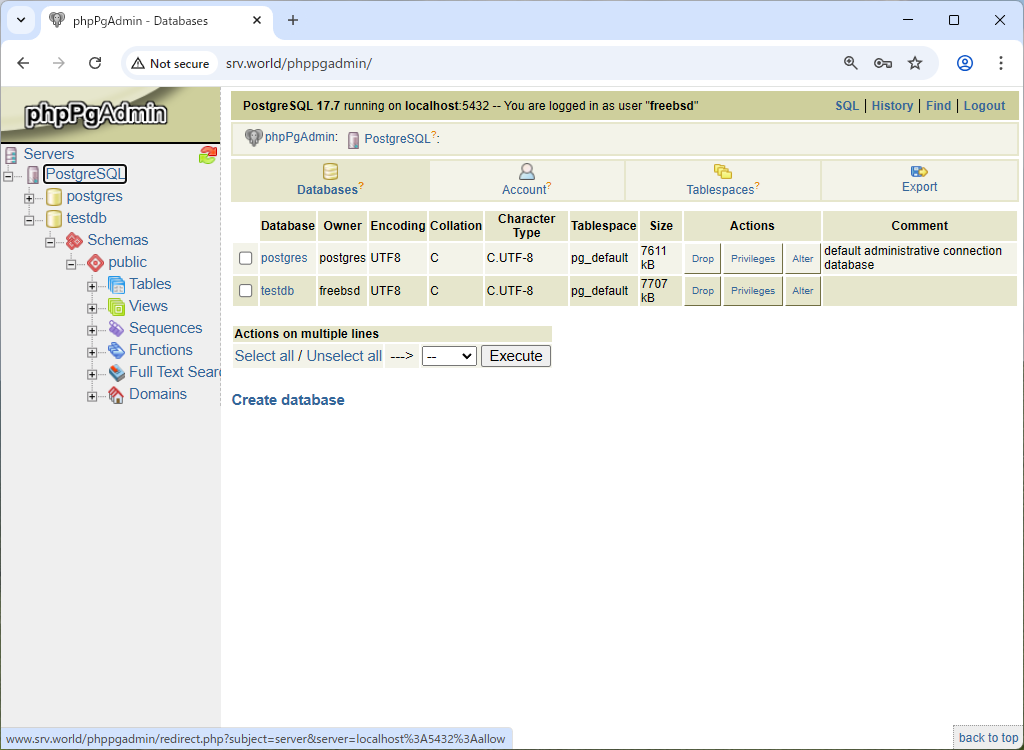Open the browser zoom magnifier icon
The width and height of the screenshot is (1024, 750).
(x=850, y=63)
